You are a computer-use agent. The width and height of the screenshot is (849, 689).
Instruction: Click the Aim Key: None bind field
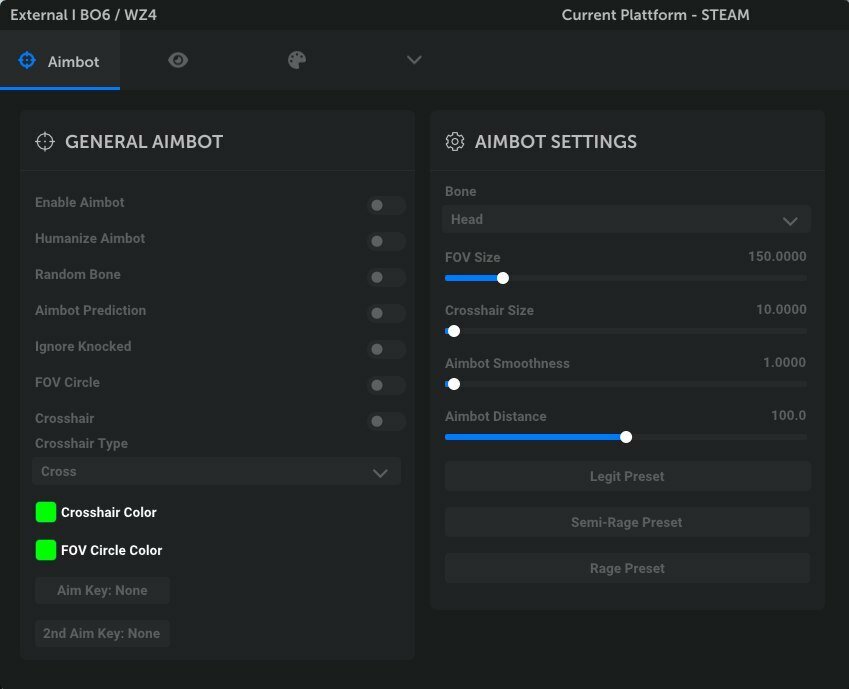(102, 590)
